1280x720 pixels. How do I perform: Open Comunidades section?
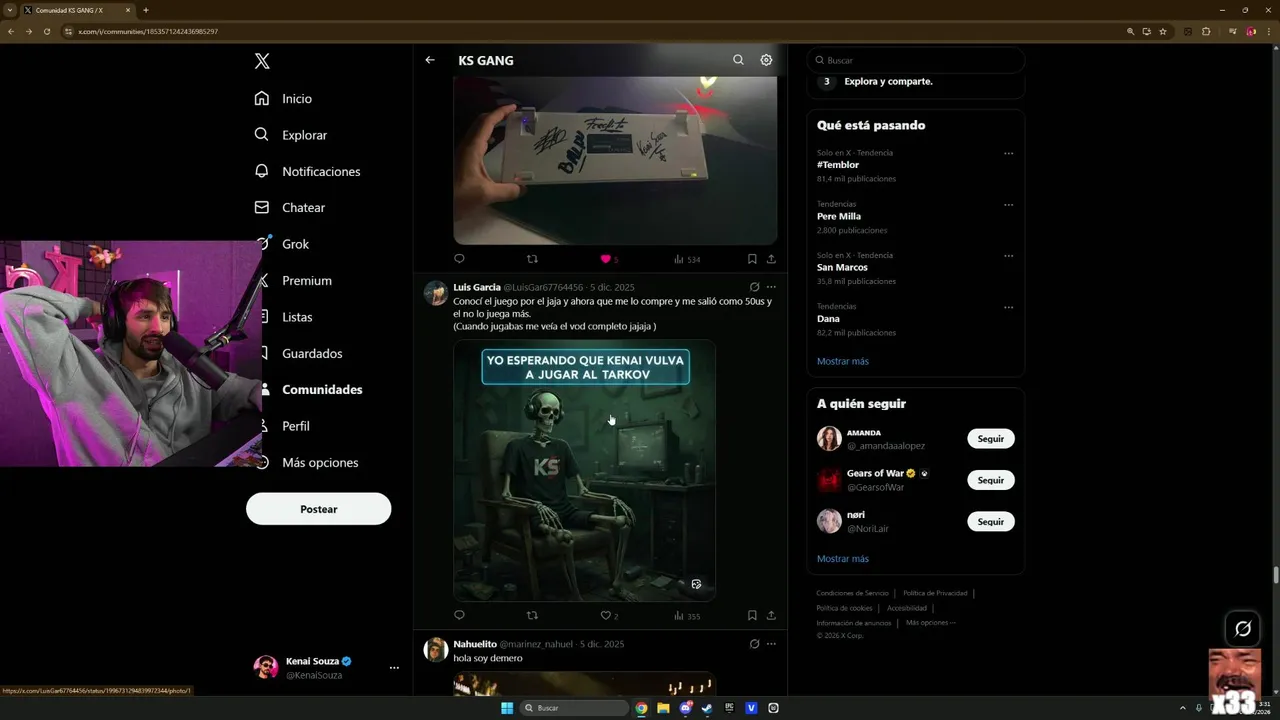pos(322,390)
